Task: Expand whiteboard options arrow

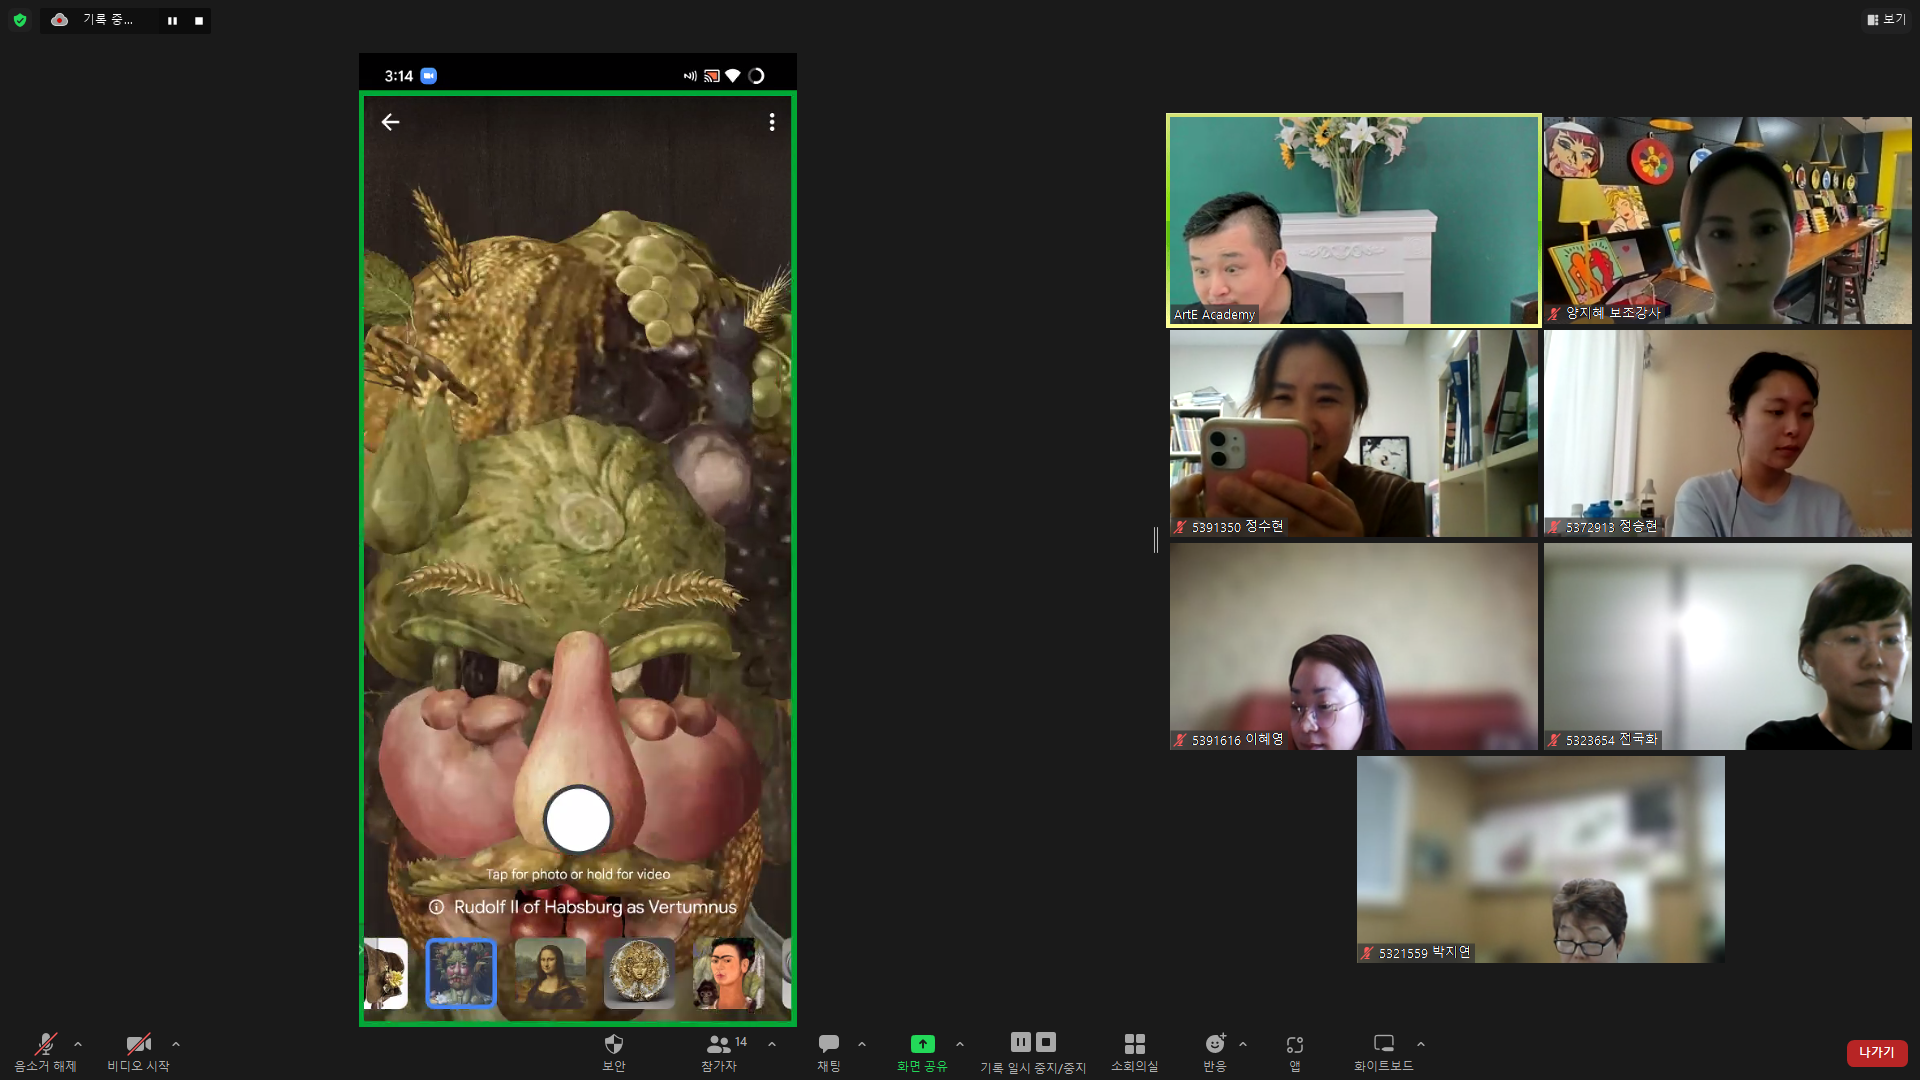Action: 1421,1044
